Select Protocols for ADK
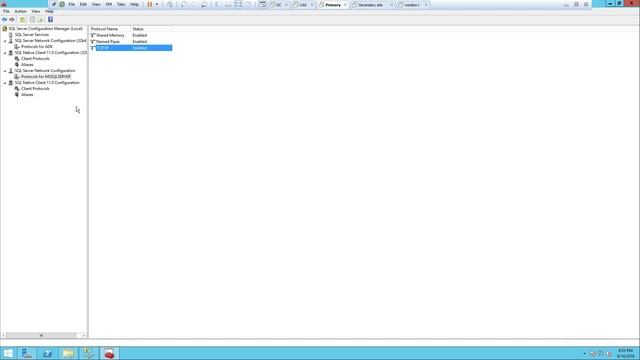Viewport: 640px width, 360px height. [37, 47]
